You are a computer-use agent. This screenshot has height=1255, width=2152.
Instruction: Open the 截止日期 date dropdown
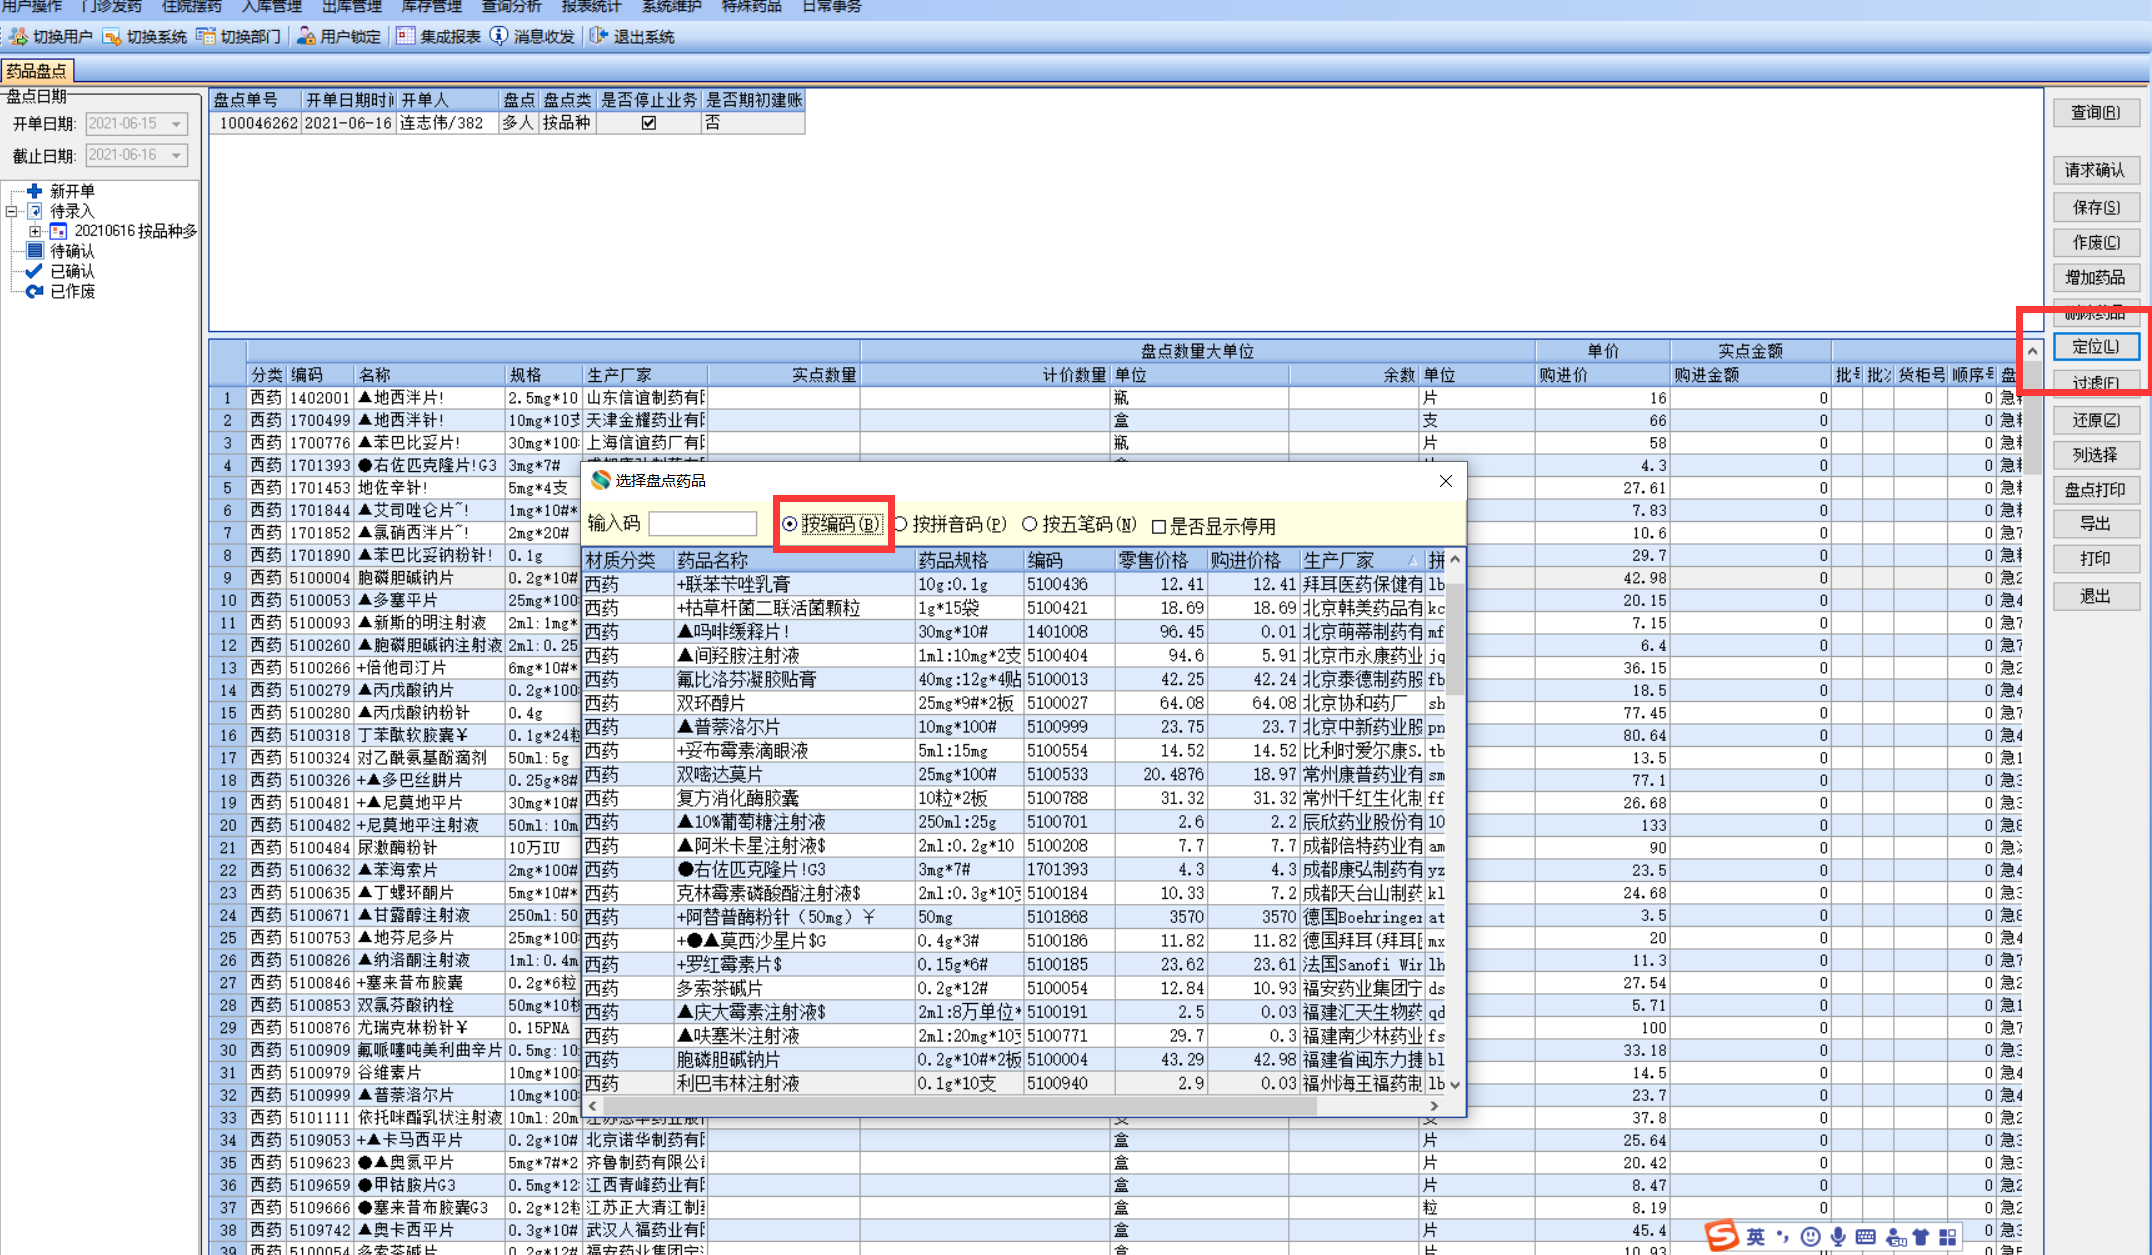pos(176,156)
